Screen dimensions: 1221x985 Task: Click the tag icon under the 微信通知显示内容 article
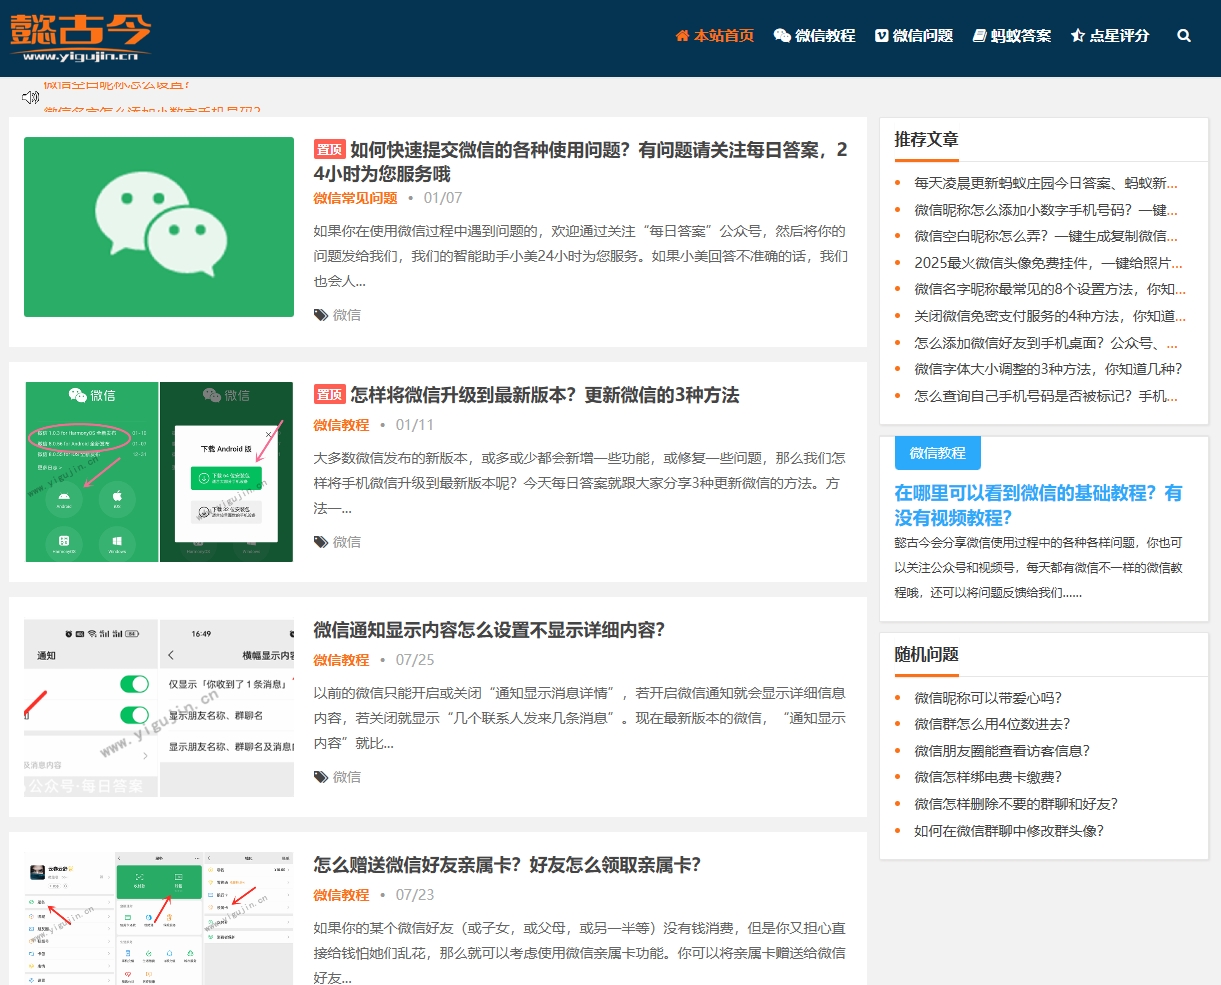click(x=321, y=777)
